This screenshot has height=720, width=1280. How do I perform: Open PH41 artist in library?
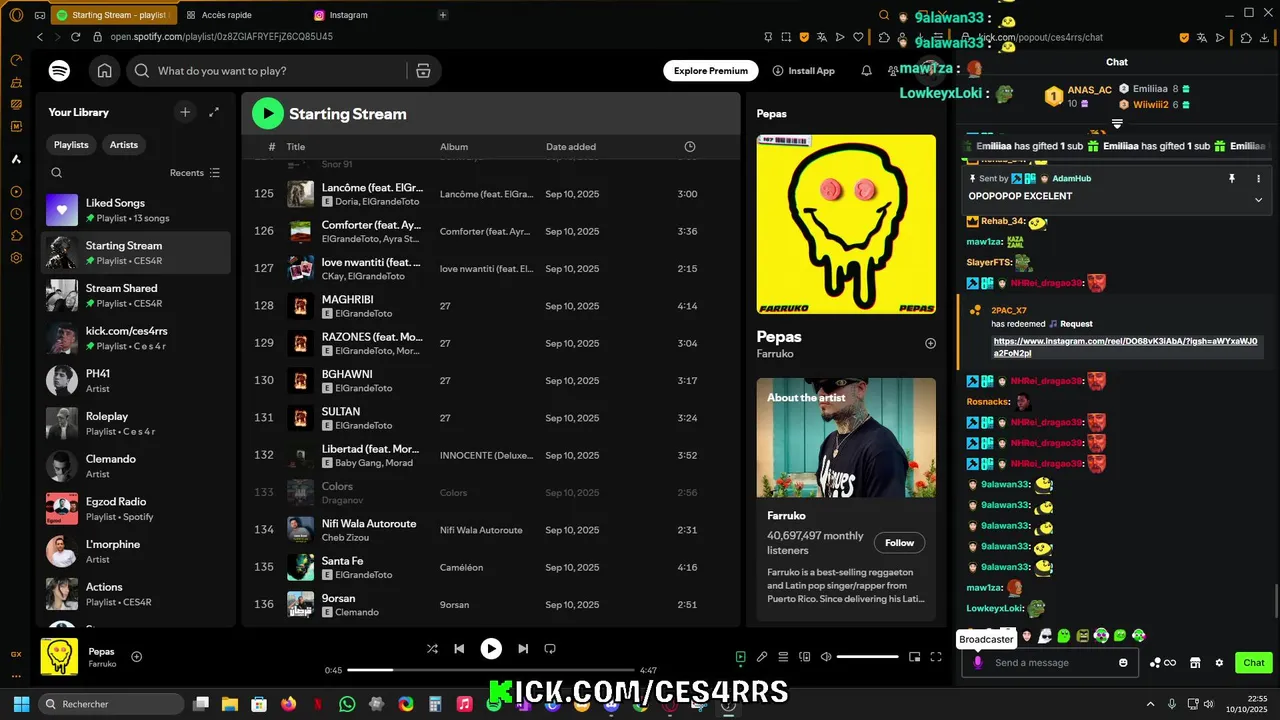click(135, 381)
